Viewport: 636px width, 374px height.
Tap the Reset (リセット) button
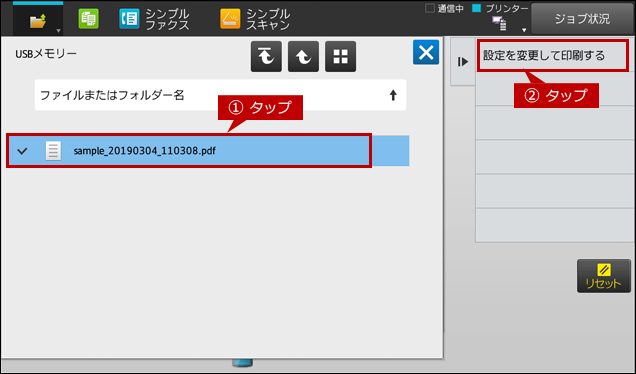pos(604,276)
